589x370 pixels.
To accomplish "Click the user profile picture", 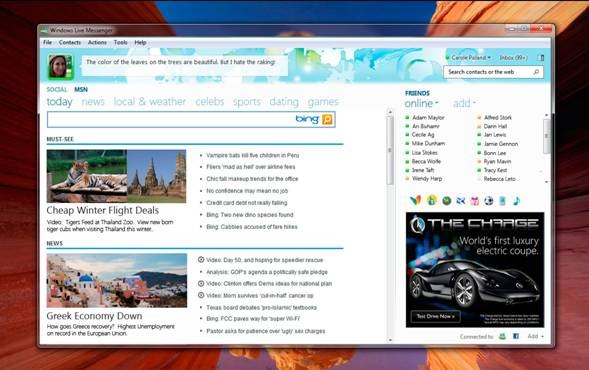I will (59, 66).
